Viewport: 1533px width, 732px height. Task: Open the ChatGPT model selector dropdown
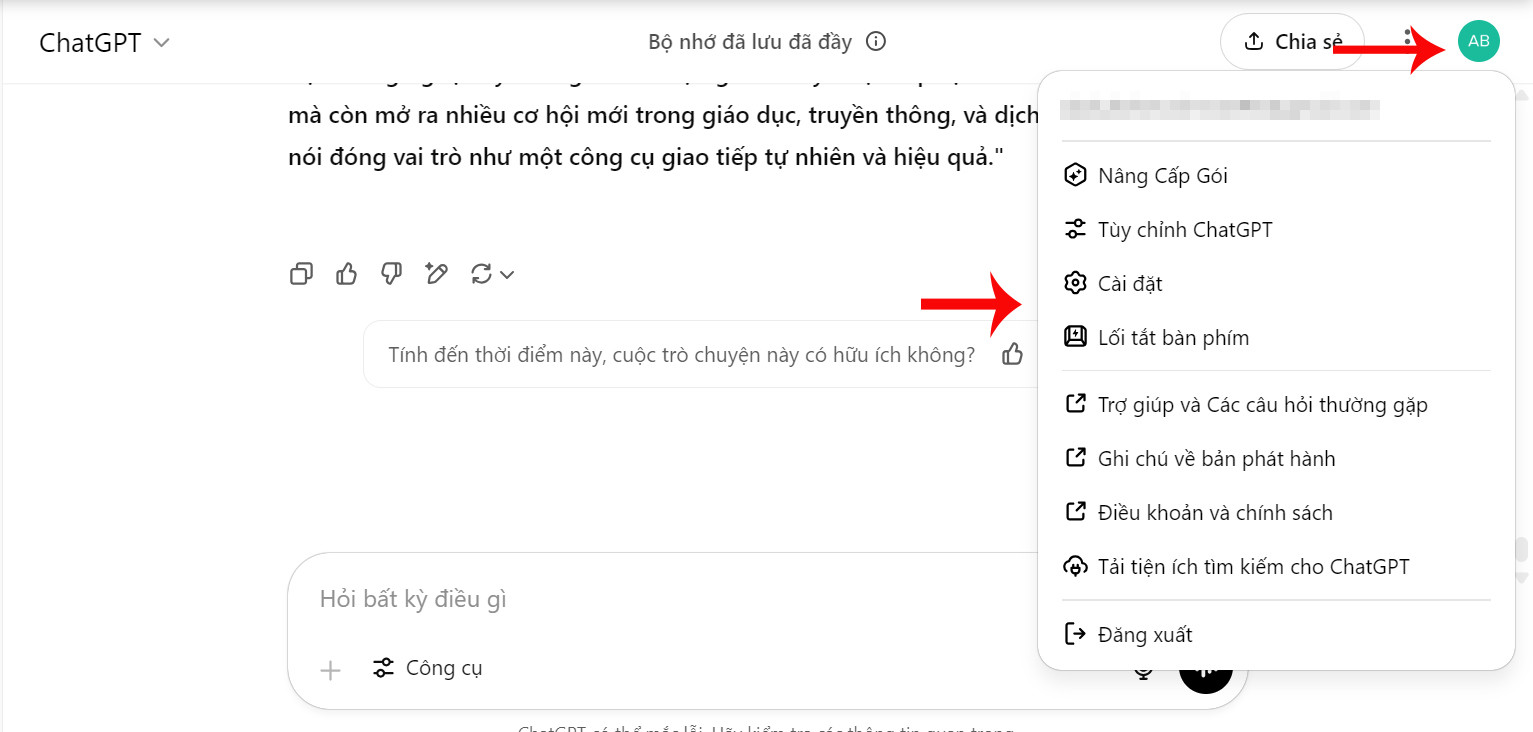(x=104, y=42)
